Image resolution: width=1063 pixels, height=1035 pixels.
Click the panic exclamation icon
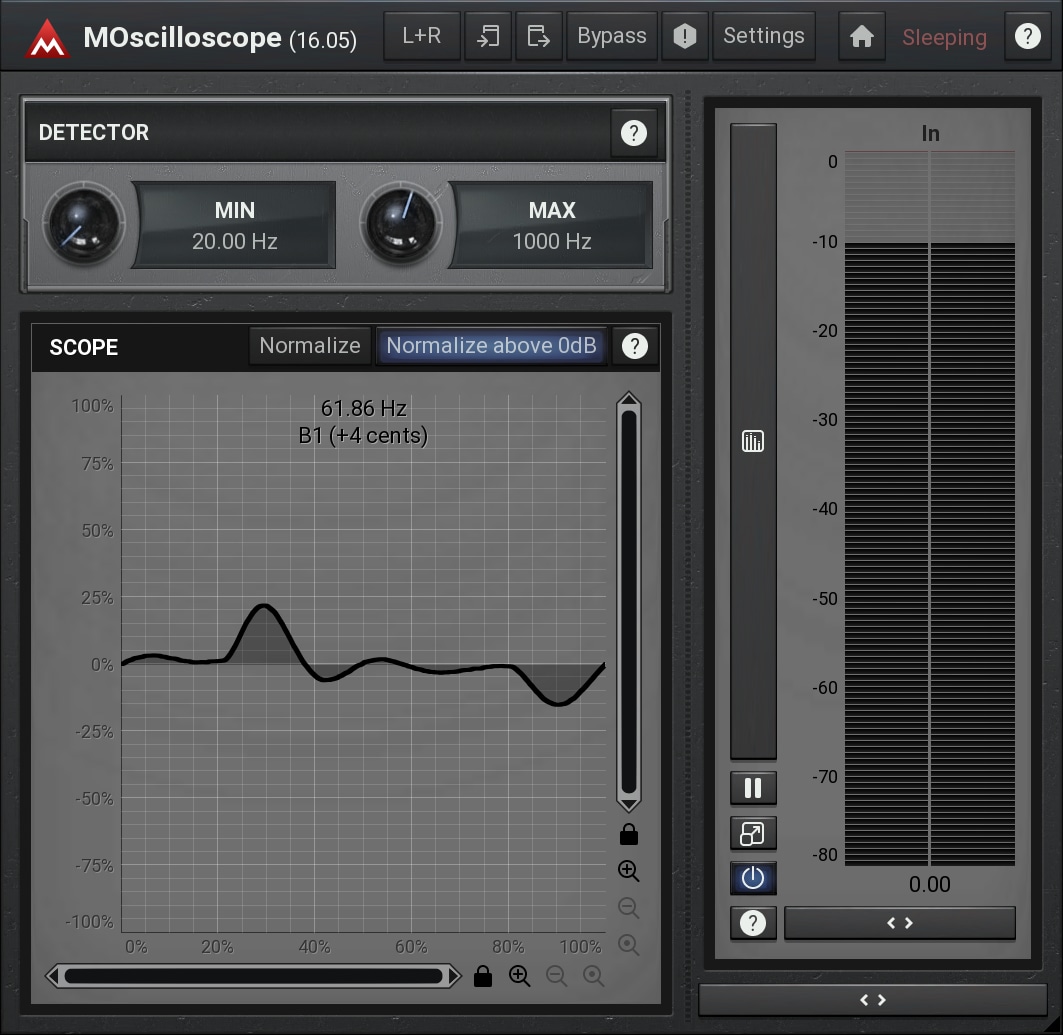tap(685, 36)
